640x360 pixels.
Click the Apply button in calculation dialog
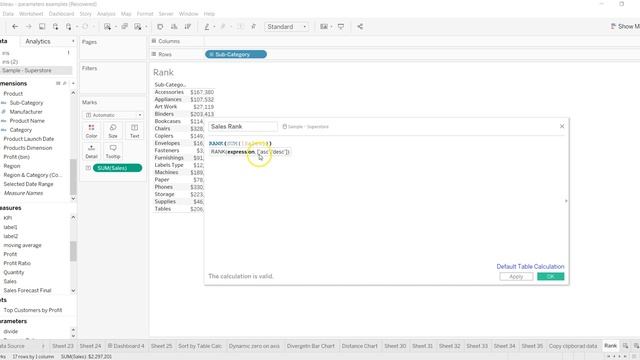click(x=516, y=276)
